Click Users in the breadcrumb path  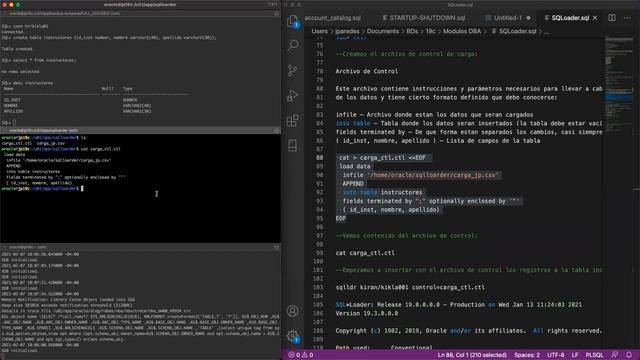click(320, 31)
